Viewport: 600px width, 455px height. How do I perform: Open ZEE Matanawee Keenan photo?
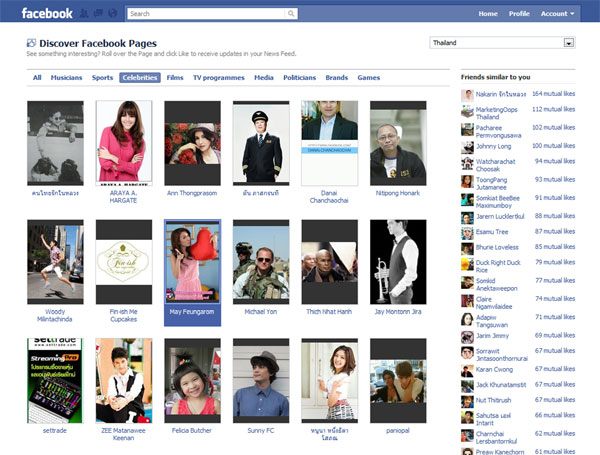pos(124,381)
